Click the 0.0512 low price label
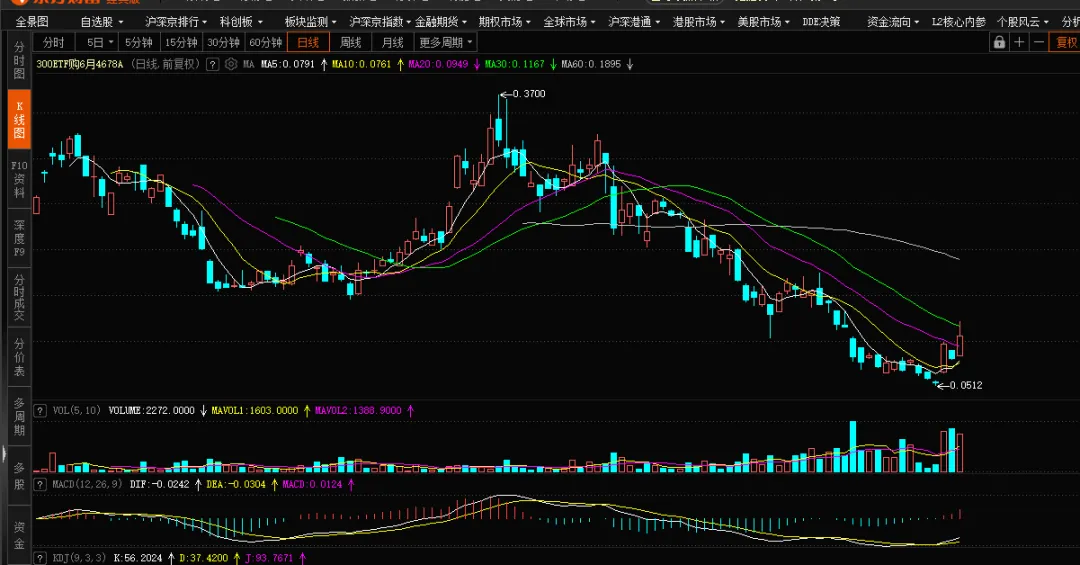The width and height of the screenshot is (1080, 565). point(966,385)
